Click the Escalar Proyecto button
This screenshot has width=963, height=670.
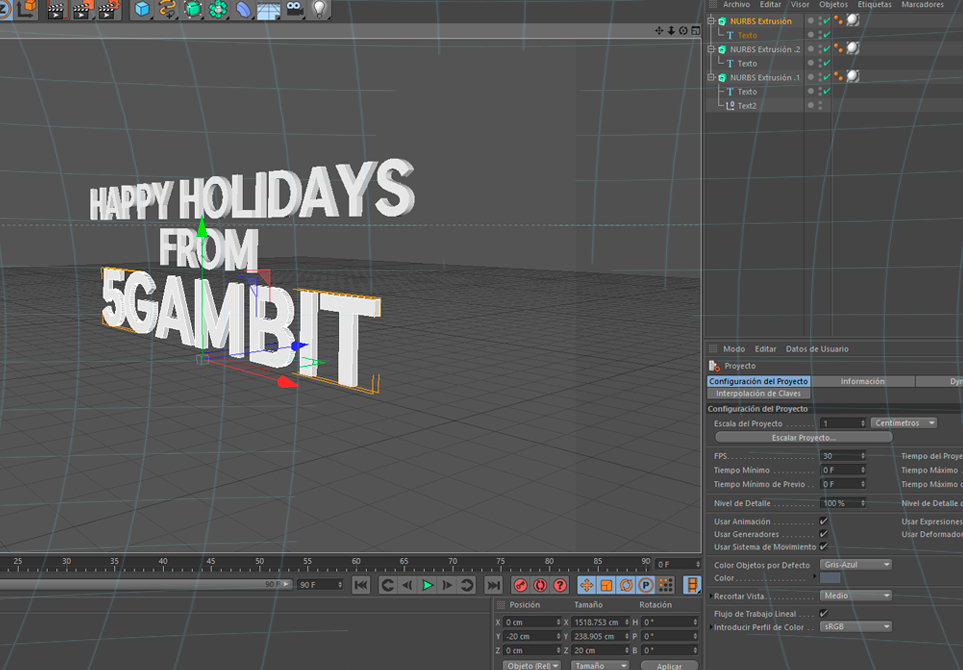[x=803, y=437]
